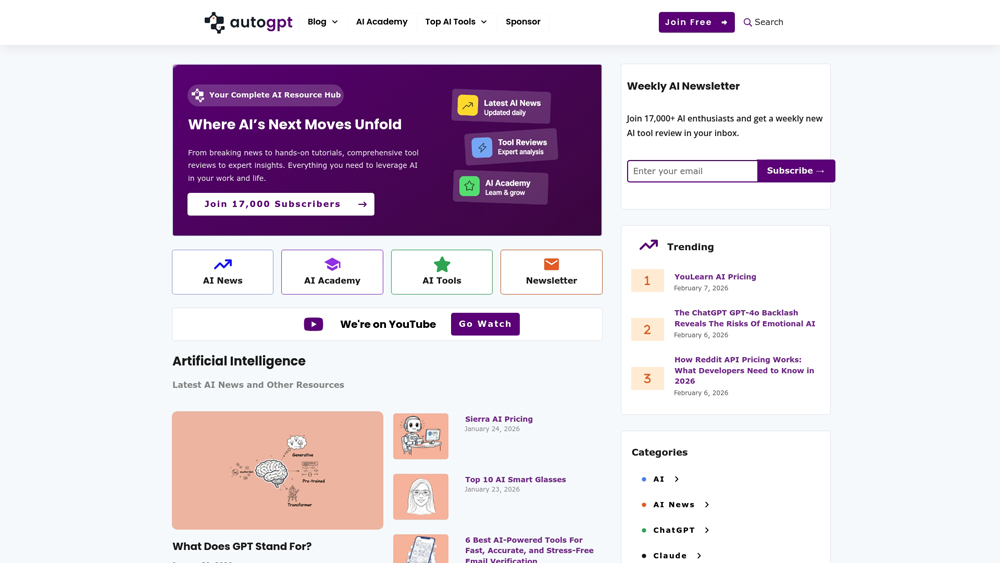Click the Tool Reviews Expert analysis card

[x=511, y=147]
